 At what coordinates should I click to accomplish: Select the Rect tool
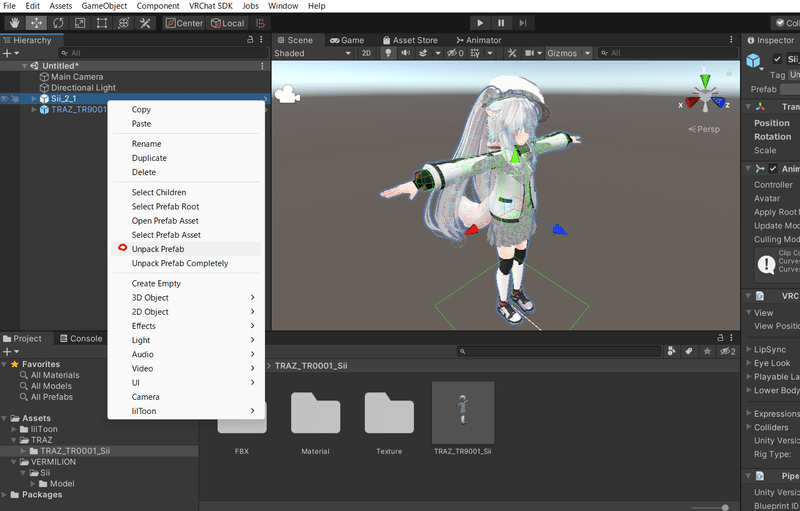click(102, 23)
